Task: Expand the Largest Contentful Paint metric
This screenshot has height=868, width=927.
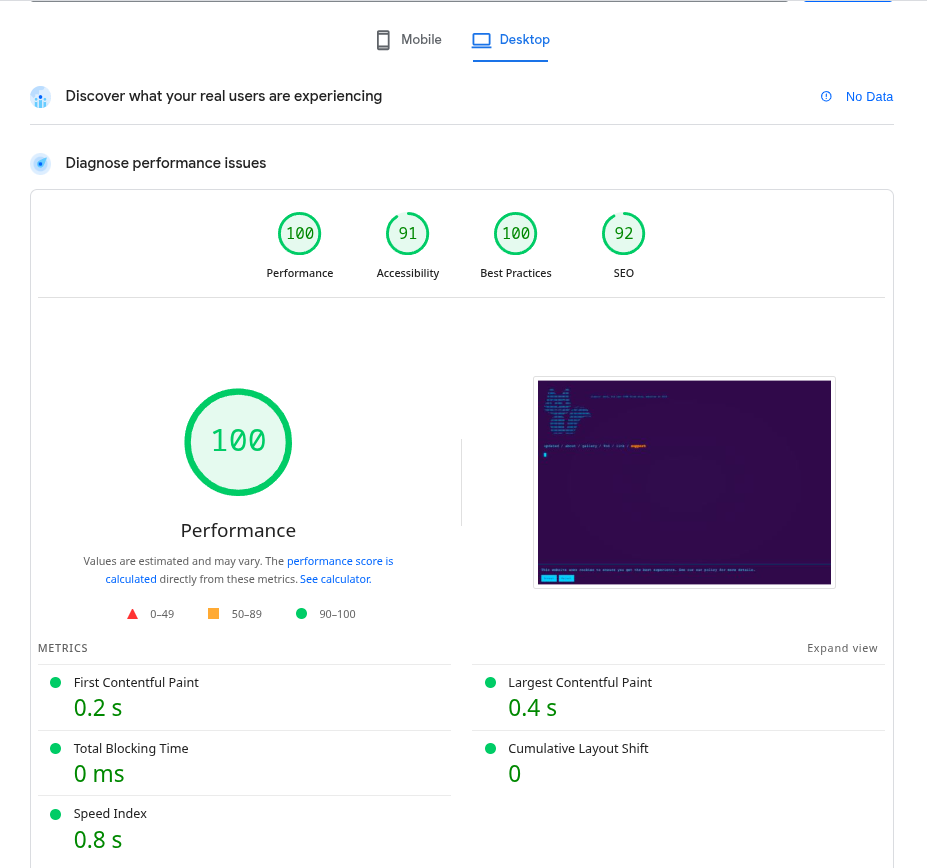Action: pyautogui.click(x=579, y=682)
